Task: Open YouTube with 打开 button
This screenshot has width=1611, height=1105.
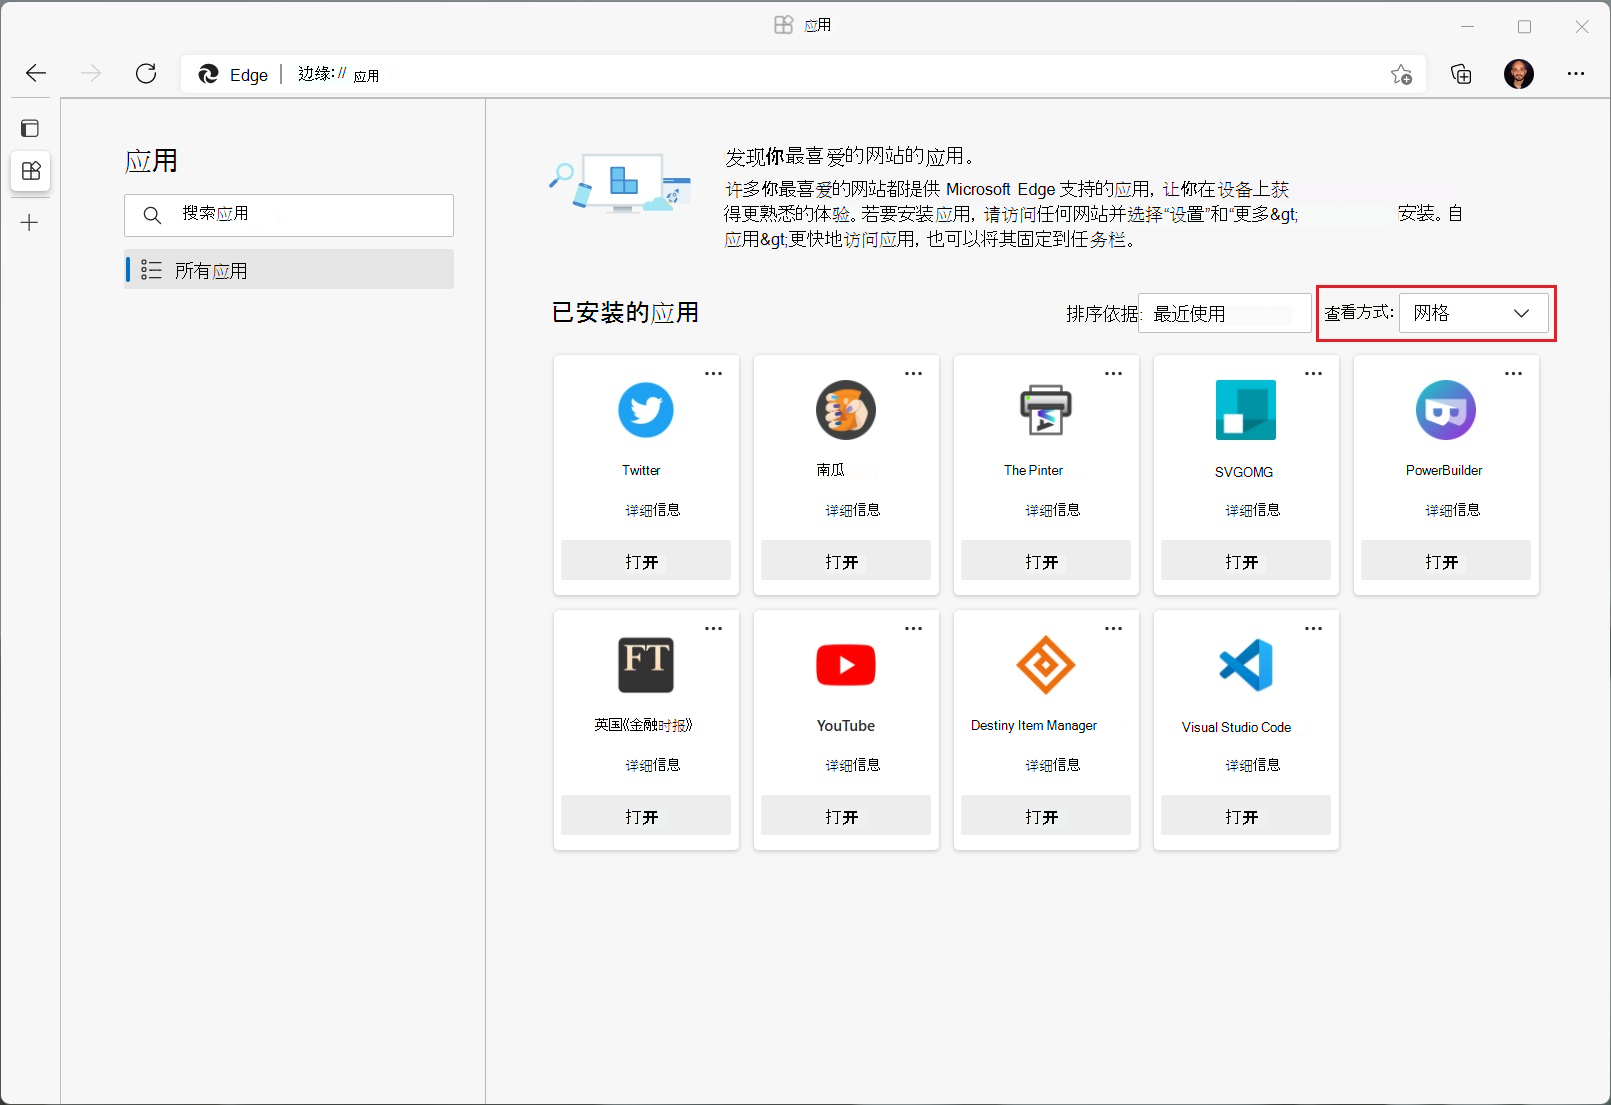Action: pos(846,816)
